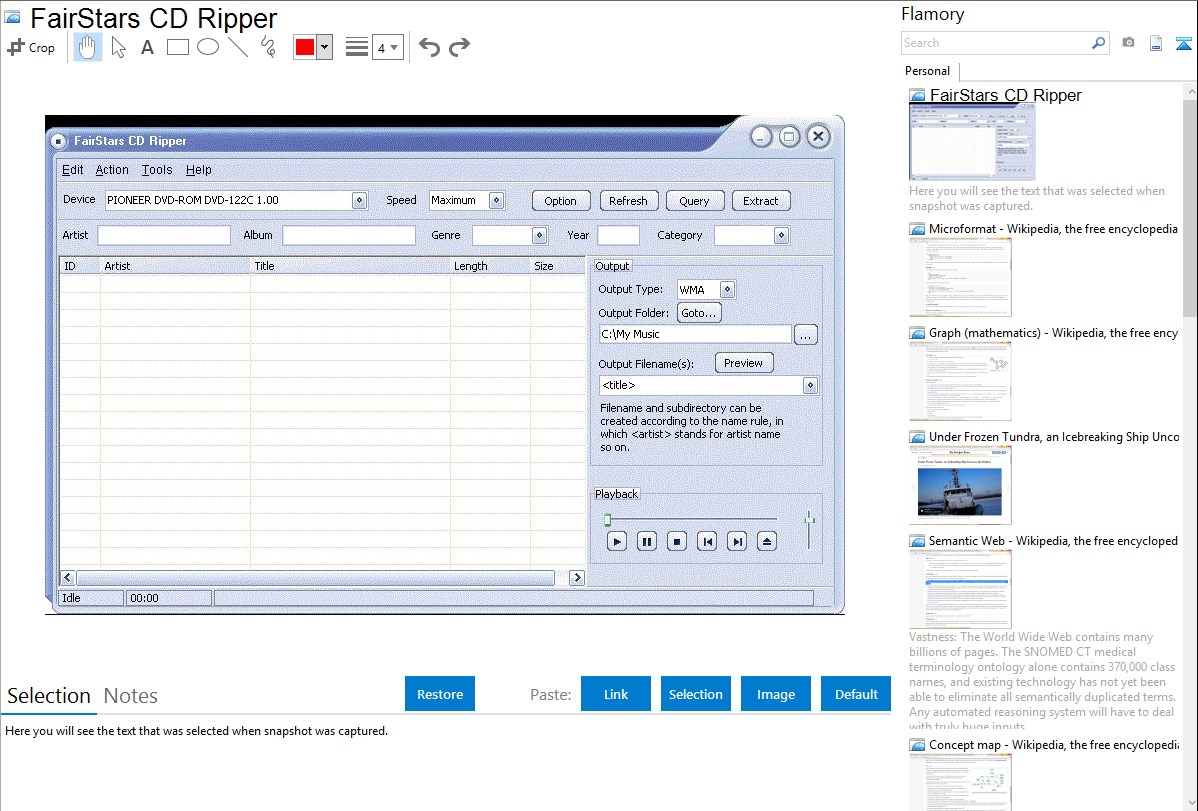Click the track list scroll-left arrow
Image resolution: width=1198 pixels, height=811 pixels.
[67, 578]
